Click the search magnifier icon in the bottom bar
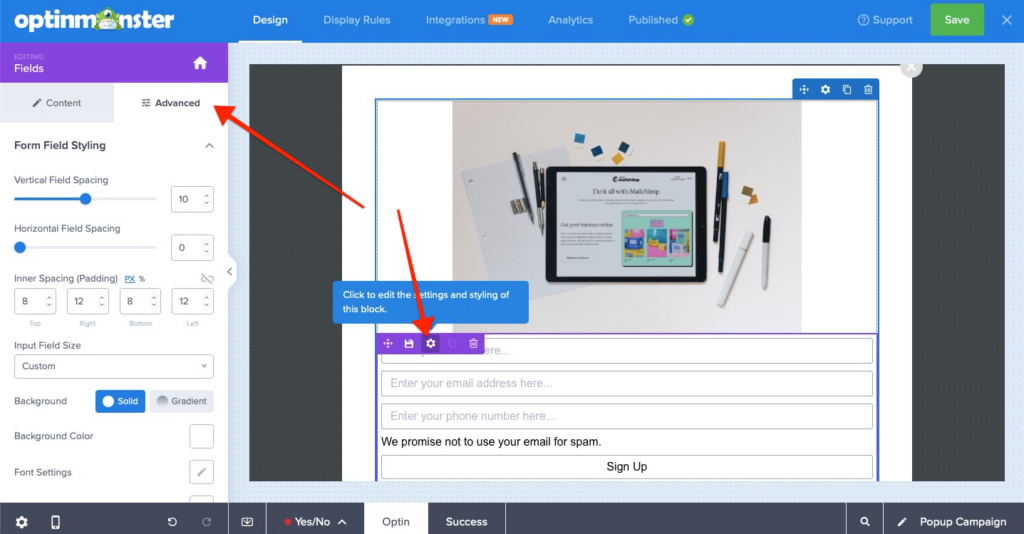Screen dimensions: 1024x534 click(865, 522)
